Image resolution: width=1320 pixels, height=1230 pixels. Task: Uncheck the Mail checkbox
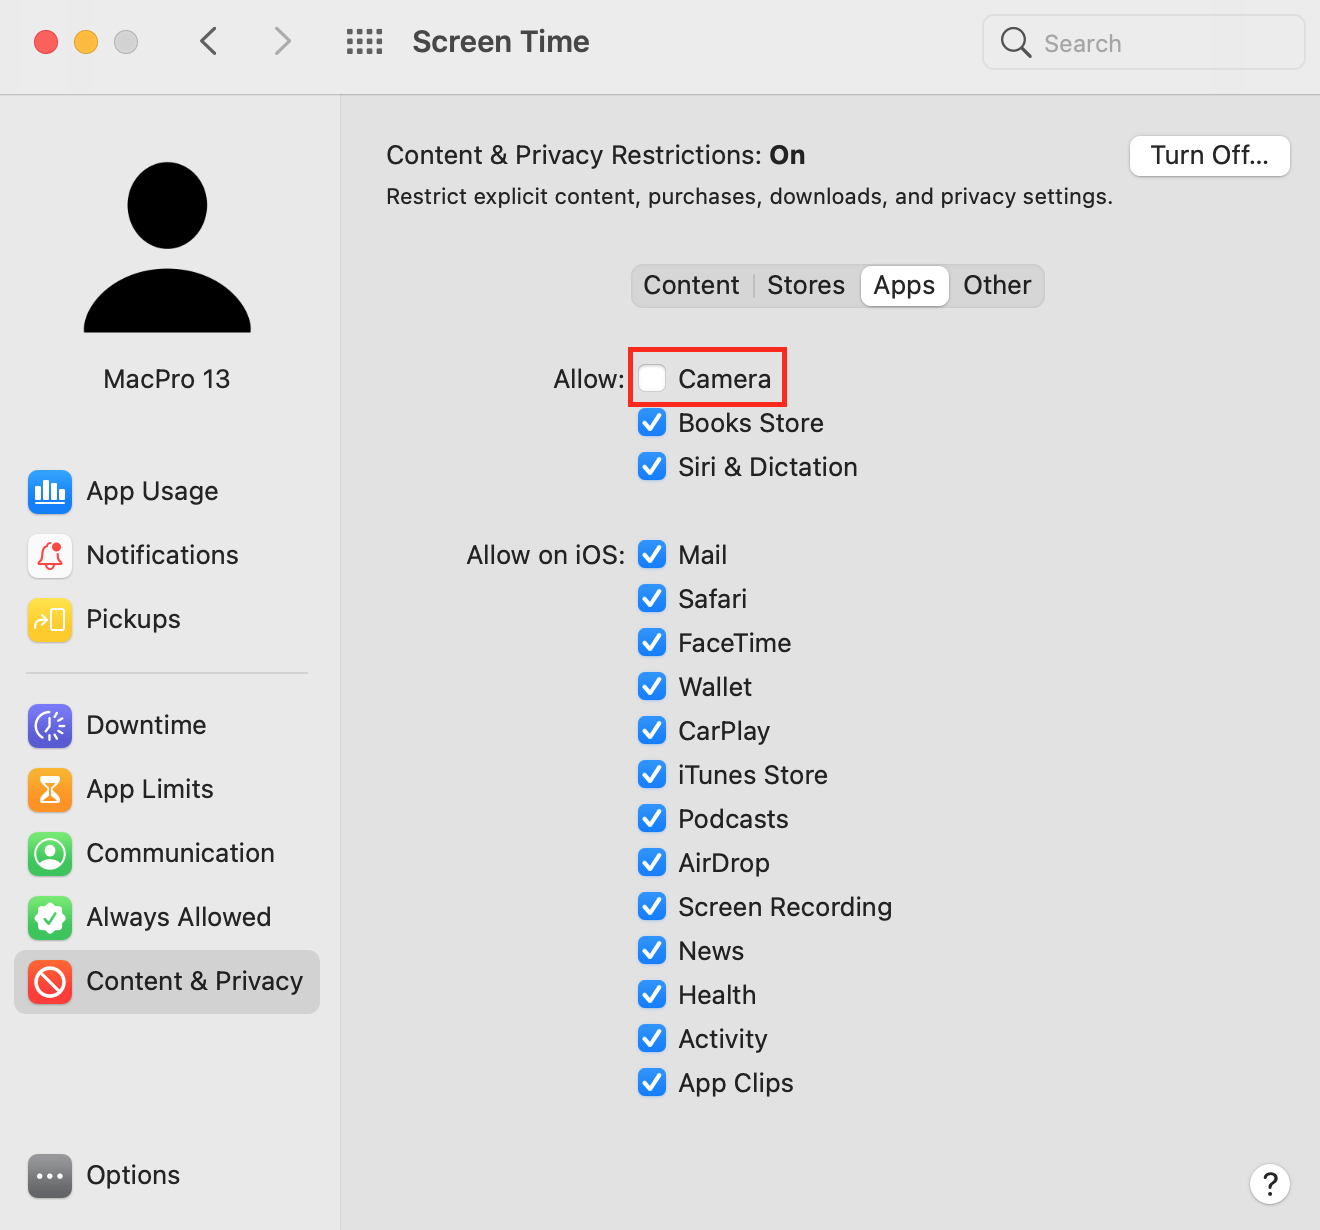click(652, 554)
